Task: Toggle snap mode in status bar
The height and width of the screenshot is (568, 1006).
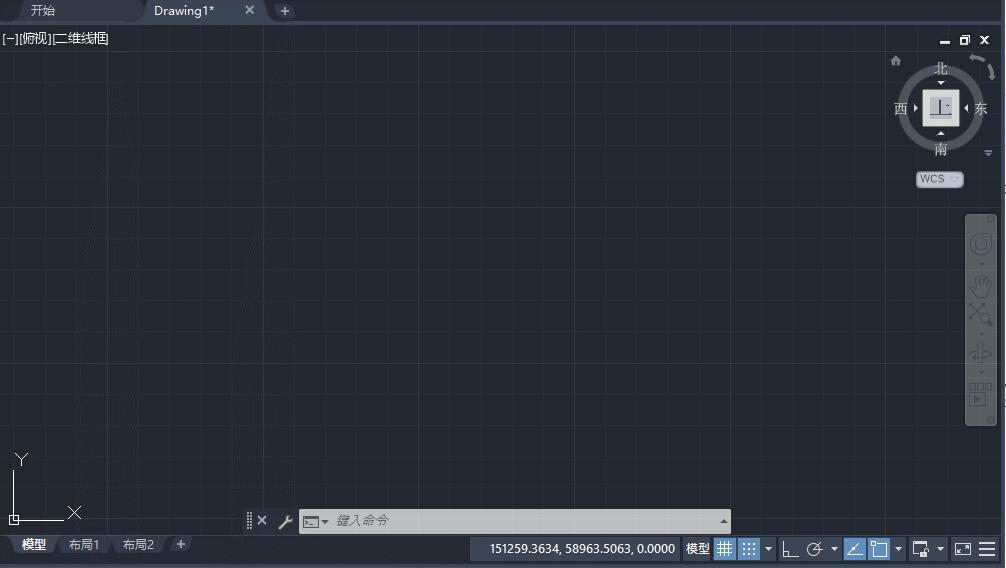Action: tap(748, 549)
